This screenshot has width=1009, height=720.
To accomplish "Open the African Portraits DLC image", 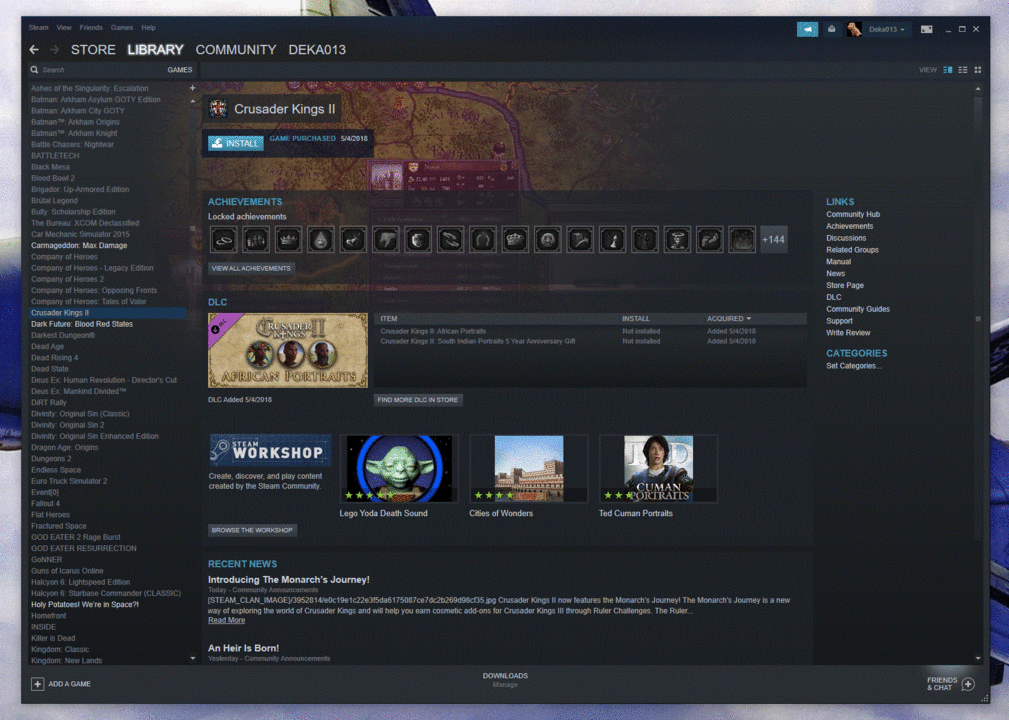I will [x=288, y=351].
